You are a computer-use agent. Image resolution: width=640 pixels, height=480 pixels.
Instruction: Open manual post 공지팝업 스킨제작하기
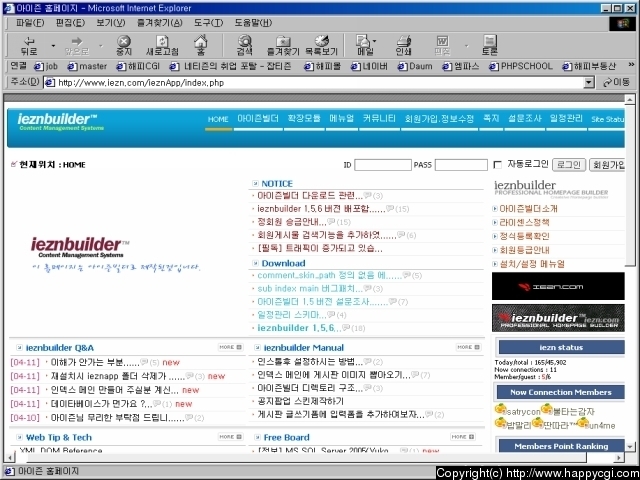300,401
